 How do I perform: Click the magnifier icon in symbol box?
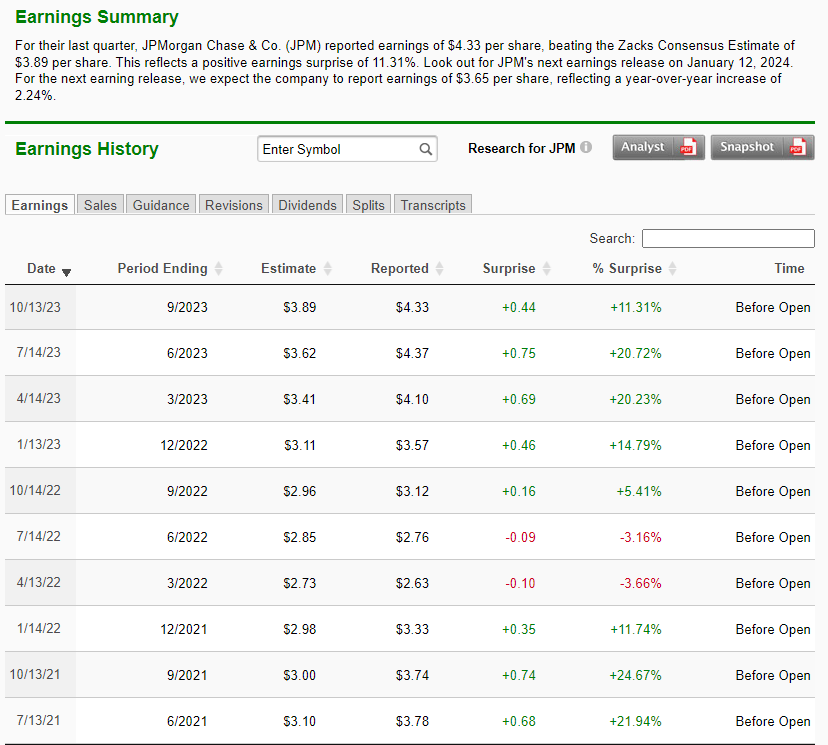(426, 149)
